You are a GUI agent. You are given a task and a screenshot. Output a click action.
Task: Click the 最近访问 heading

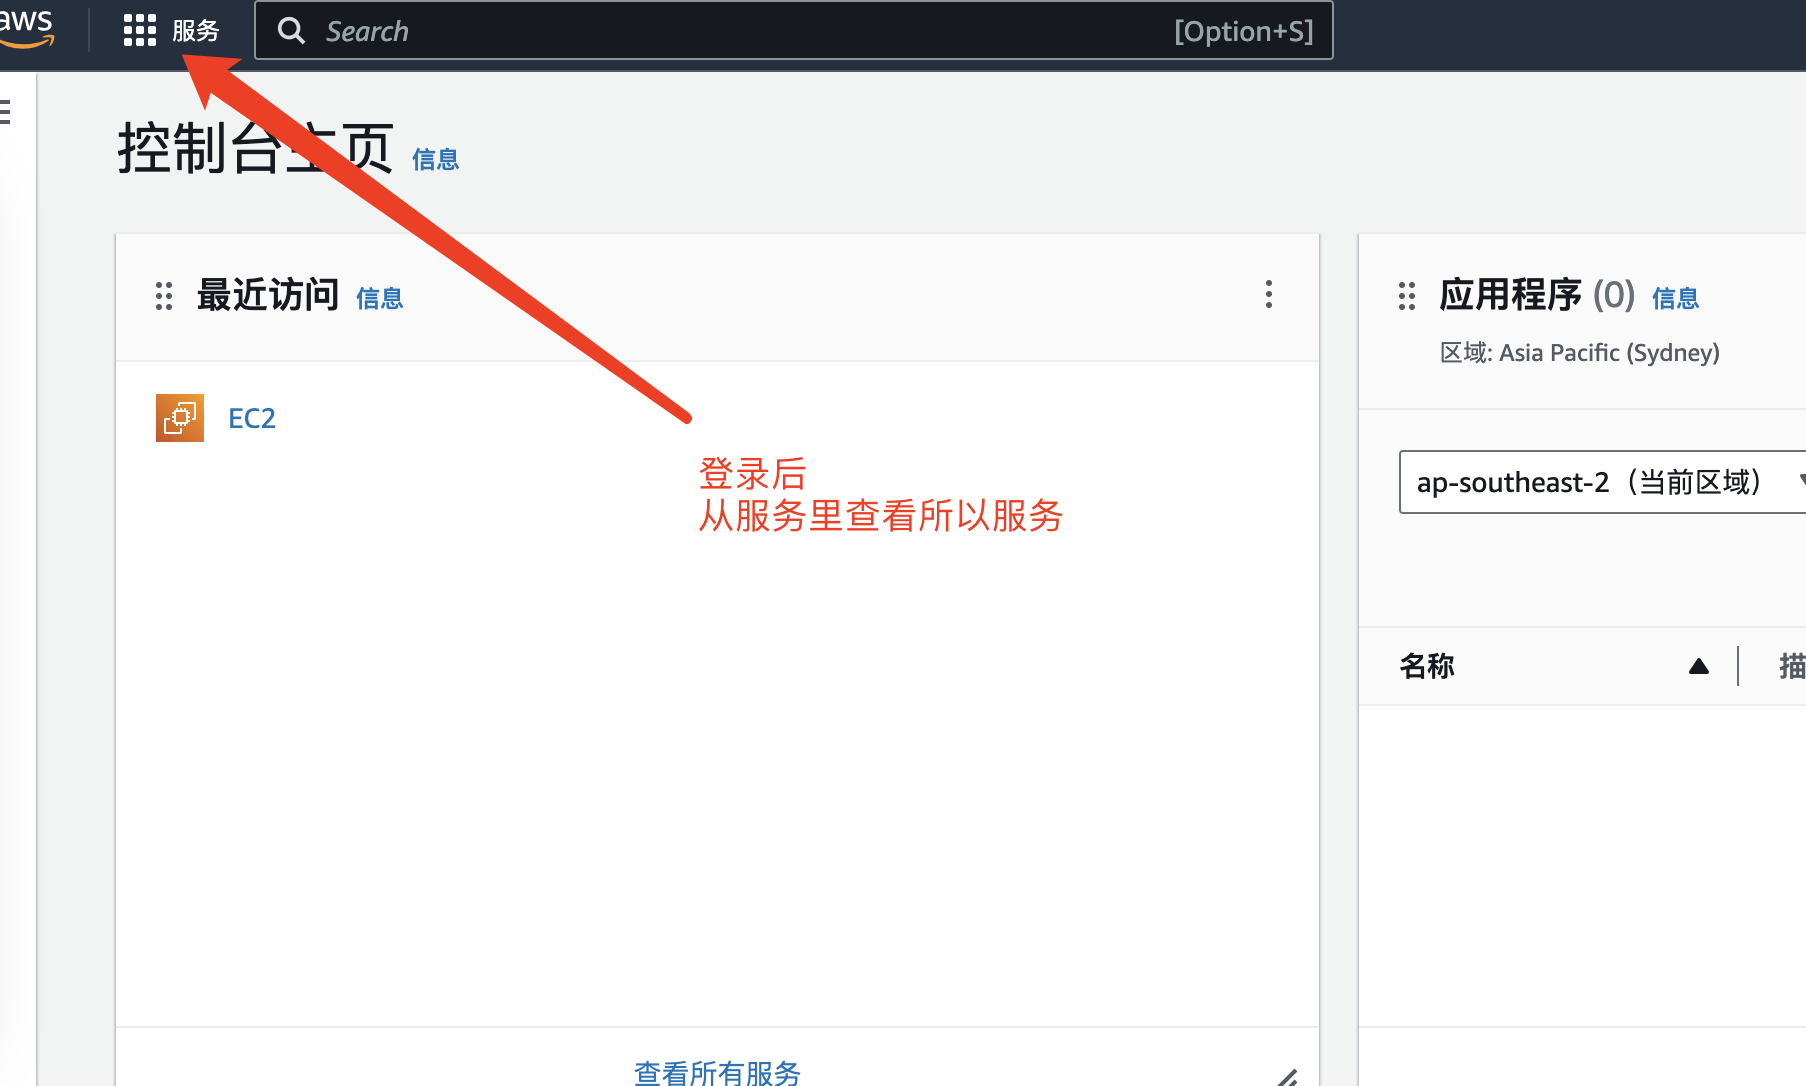pos(268,295)
